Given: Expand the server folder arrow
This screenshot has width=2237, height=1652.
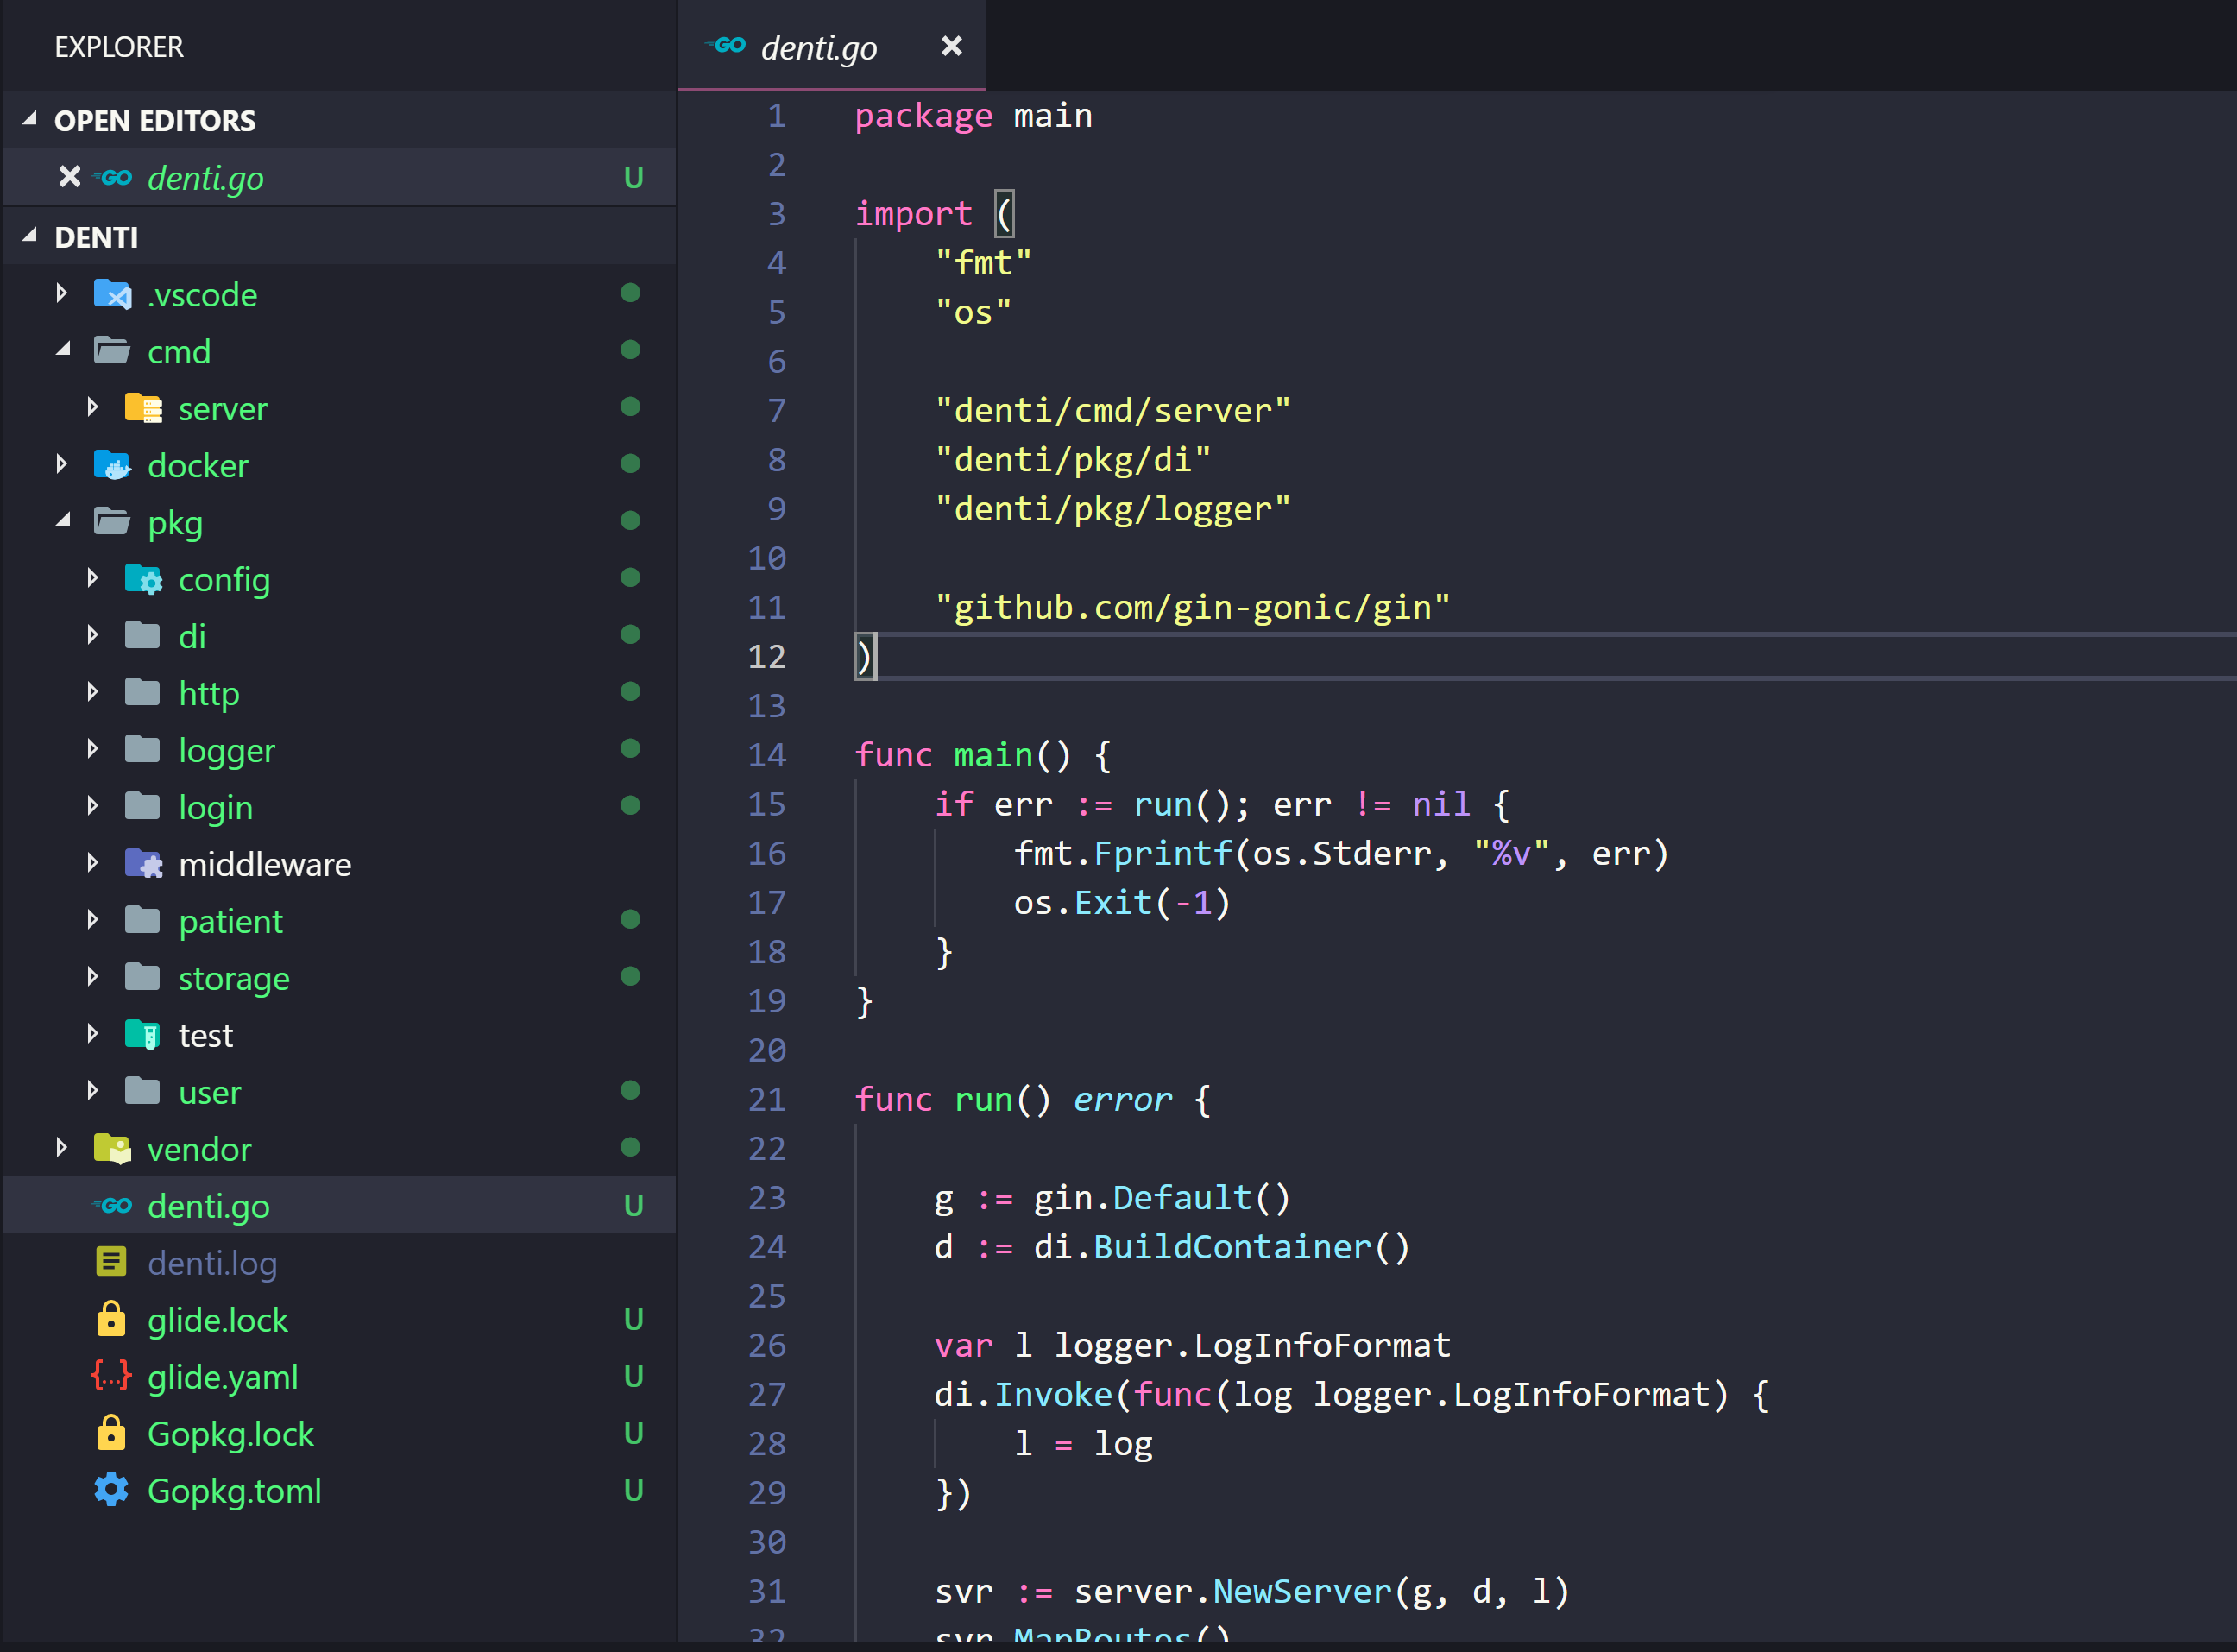Looking at the screenshot, I should click(93, 407).
